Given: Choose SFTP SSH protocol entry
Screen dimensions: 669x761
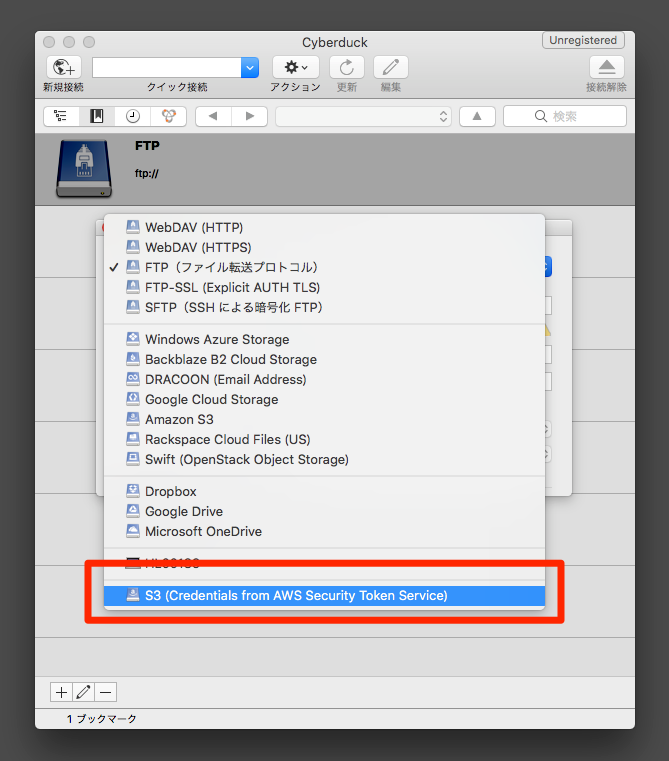Looking at the screenshot, I should [x=324, y=307].
